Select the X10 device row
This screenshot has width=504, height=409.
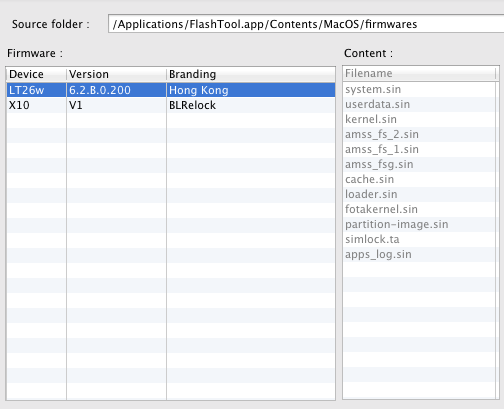point(171,105)
